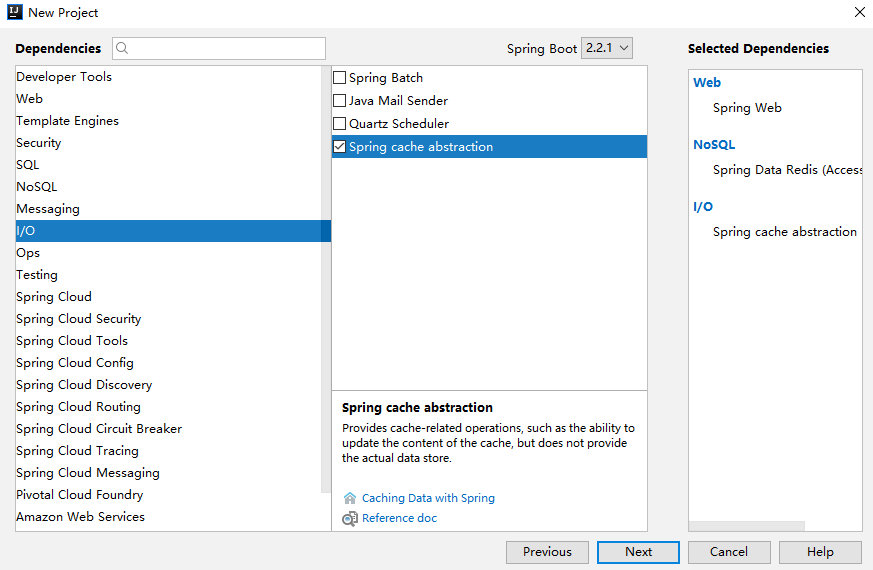
Task: Select the Web category
Action: (168, 99)
